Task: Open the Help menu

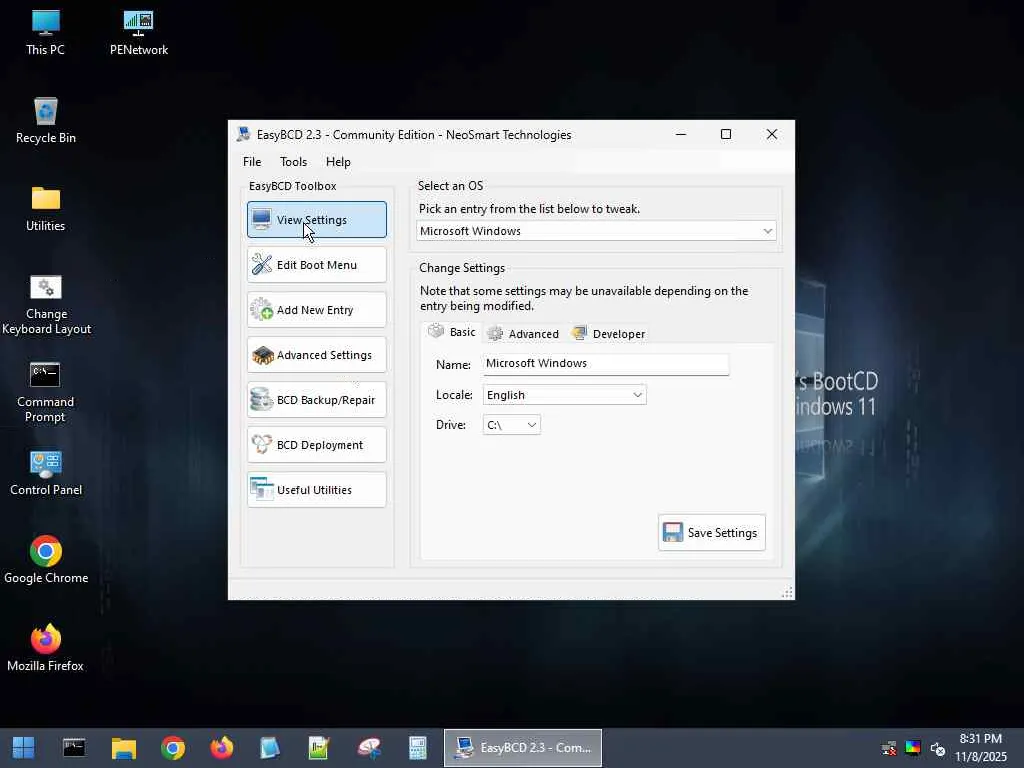Action: click(x=338, y=162)
